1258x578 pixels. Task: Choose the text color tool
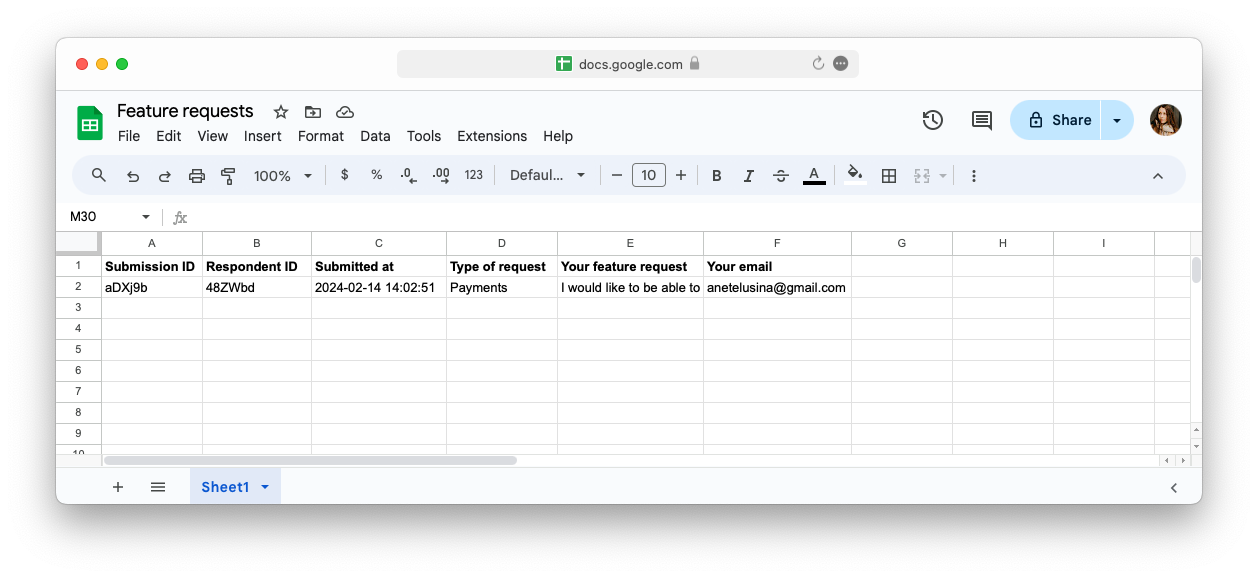(814, 176)
